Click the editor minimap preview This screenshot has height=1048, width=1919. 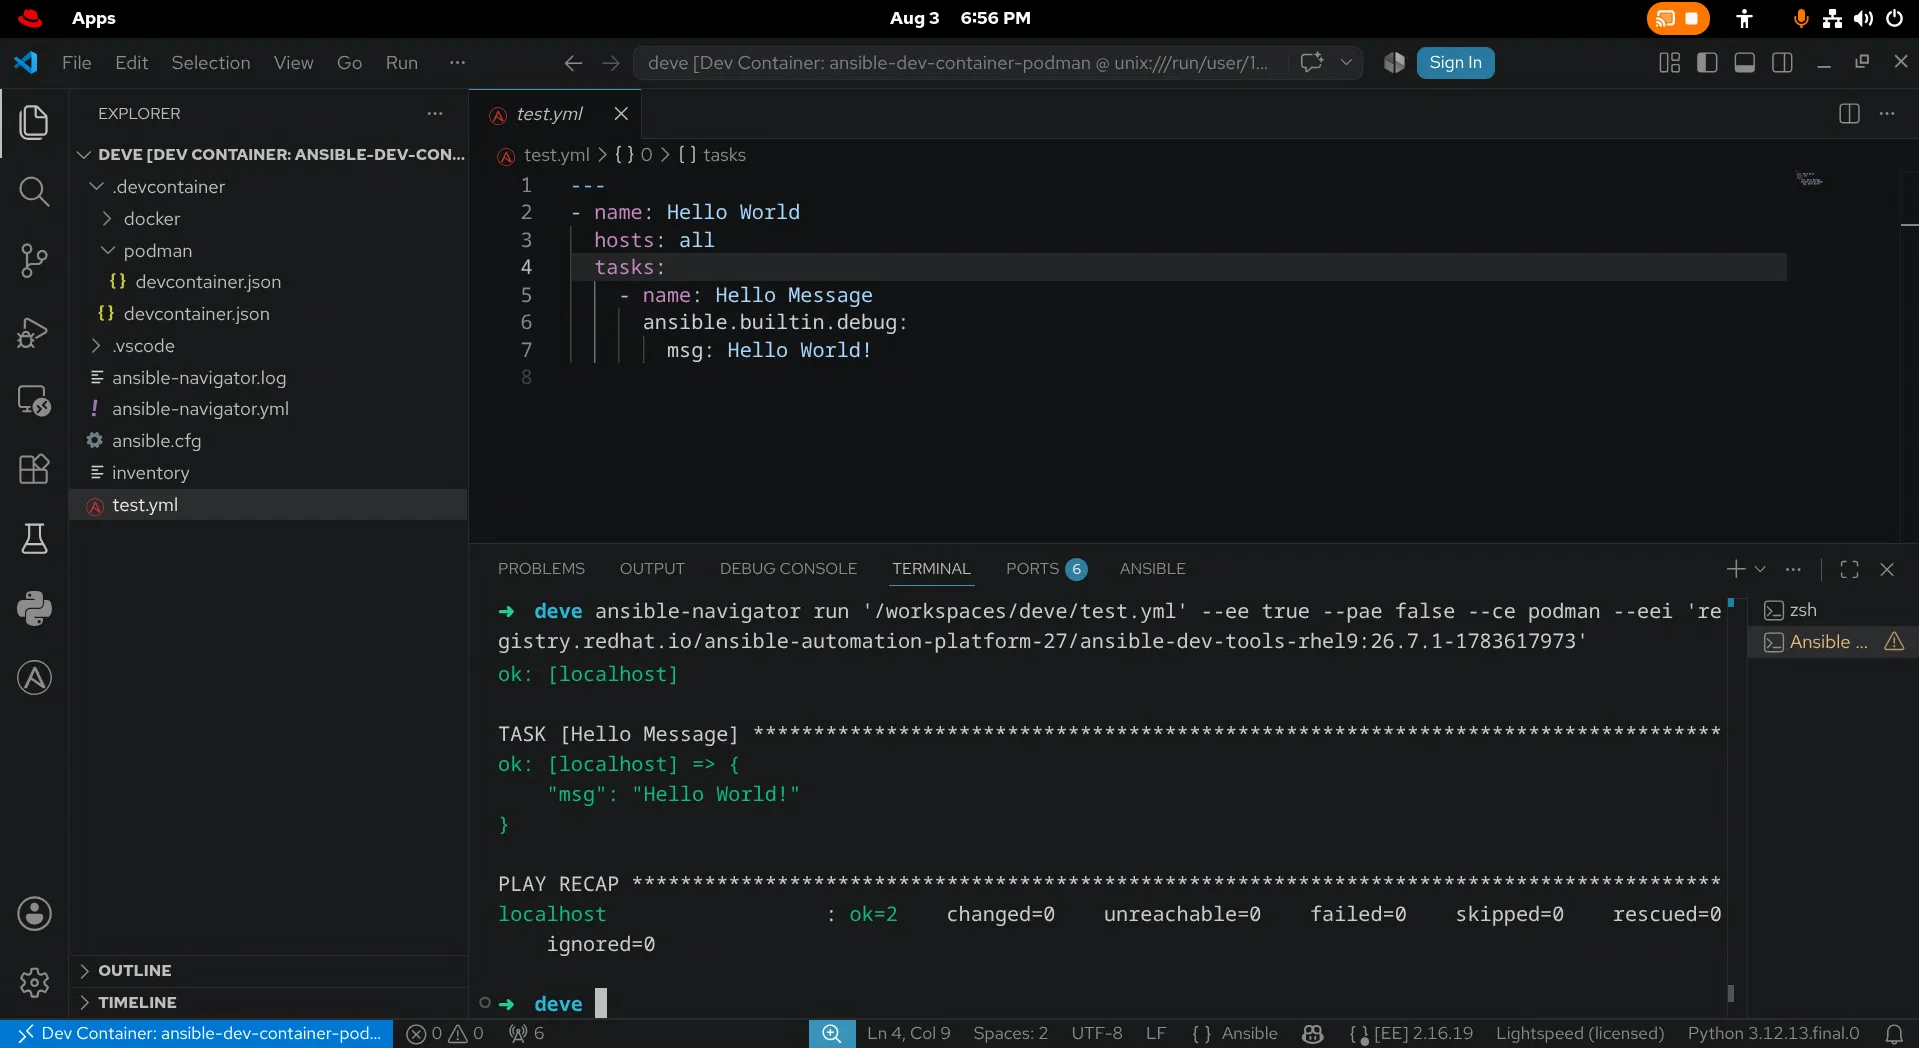coord(1809,179)
